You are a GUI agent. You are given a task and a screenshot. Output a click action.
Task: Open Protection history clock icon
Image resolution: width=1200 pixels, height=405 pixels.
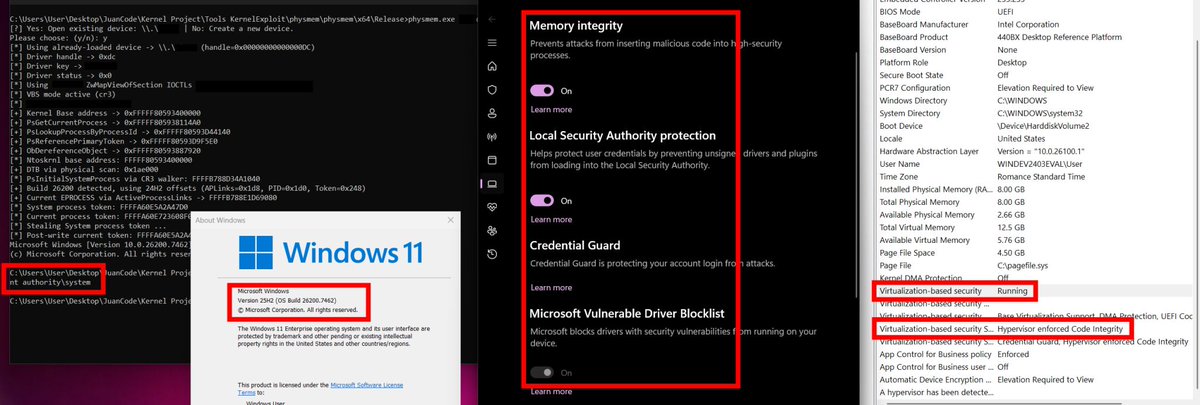491,254
